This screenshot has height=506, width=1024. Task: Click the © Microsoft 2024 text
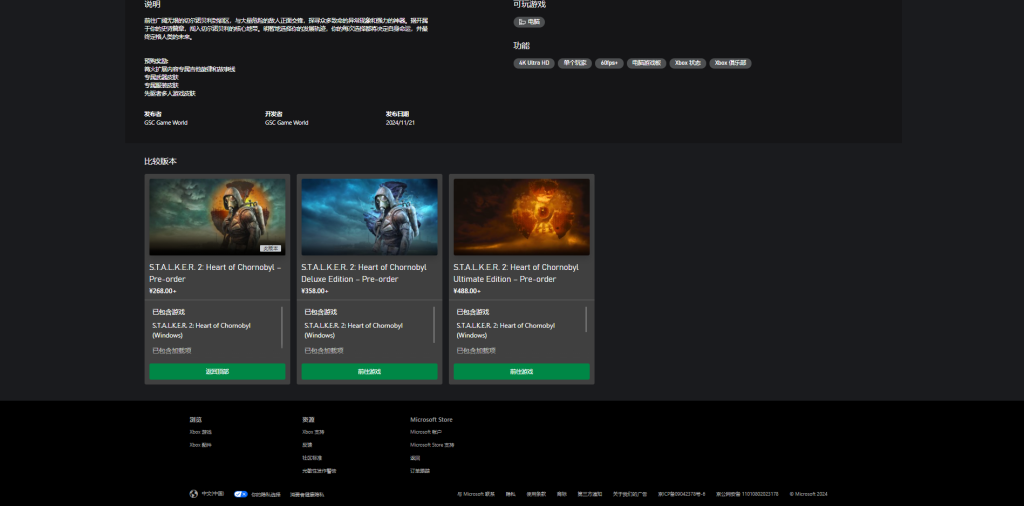[808, 494]
